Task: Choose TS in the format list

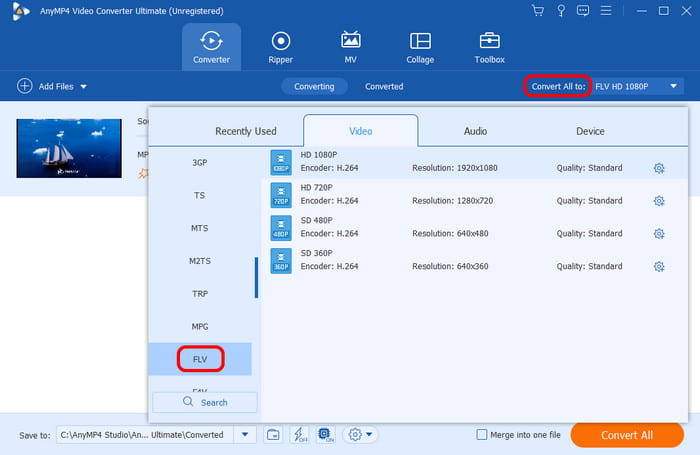Action: (200, 195)
